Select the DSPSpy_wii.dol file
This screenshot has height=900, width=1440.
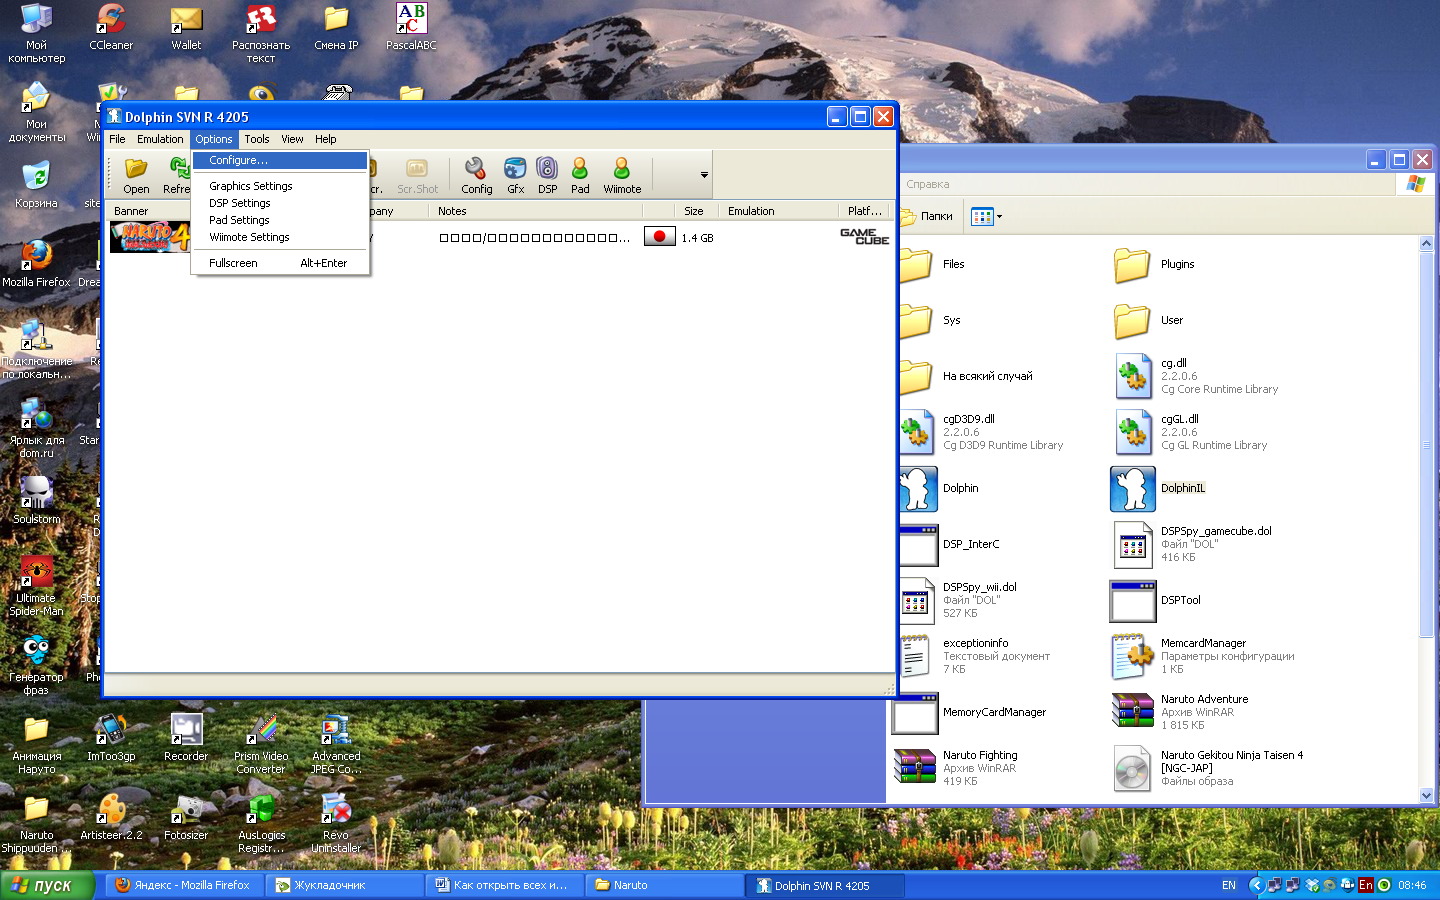(958, 600)
